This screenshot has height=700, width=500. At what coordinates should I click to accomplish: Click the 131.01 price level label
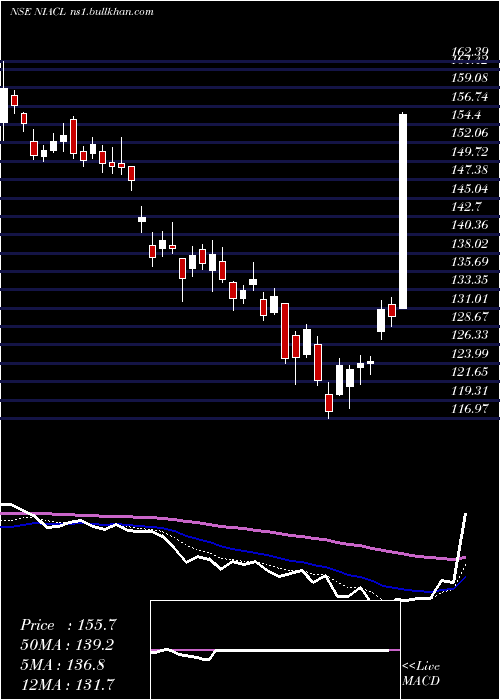coord(471,299)
